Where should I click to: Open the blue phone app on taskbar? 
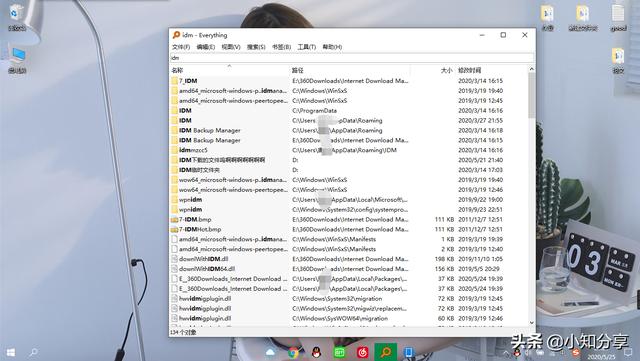point(409,352)
